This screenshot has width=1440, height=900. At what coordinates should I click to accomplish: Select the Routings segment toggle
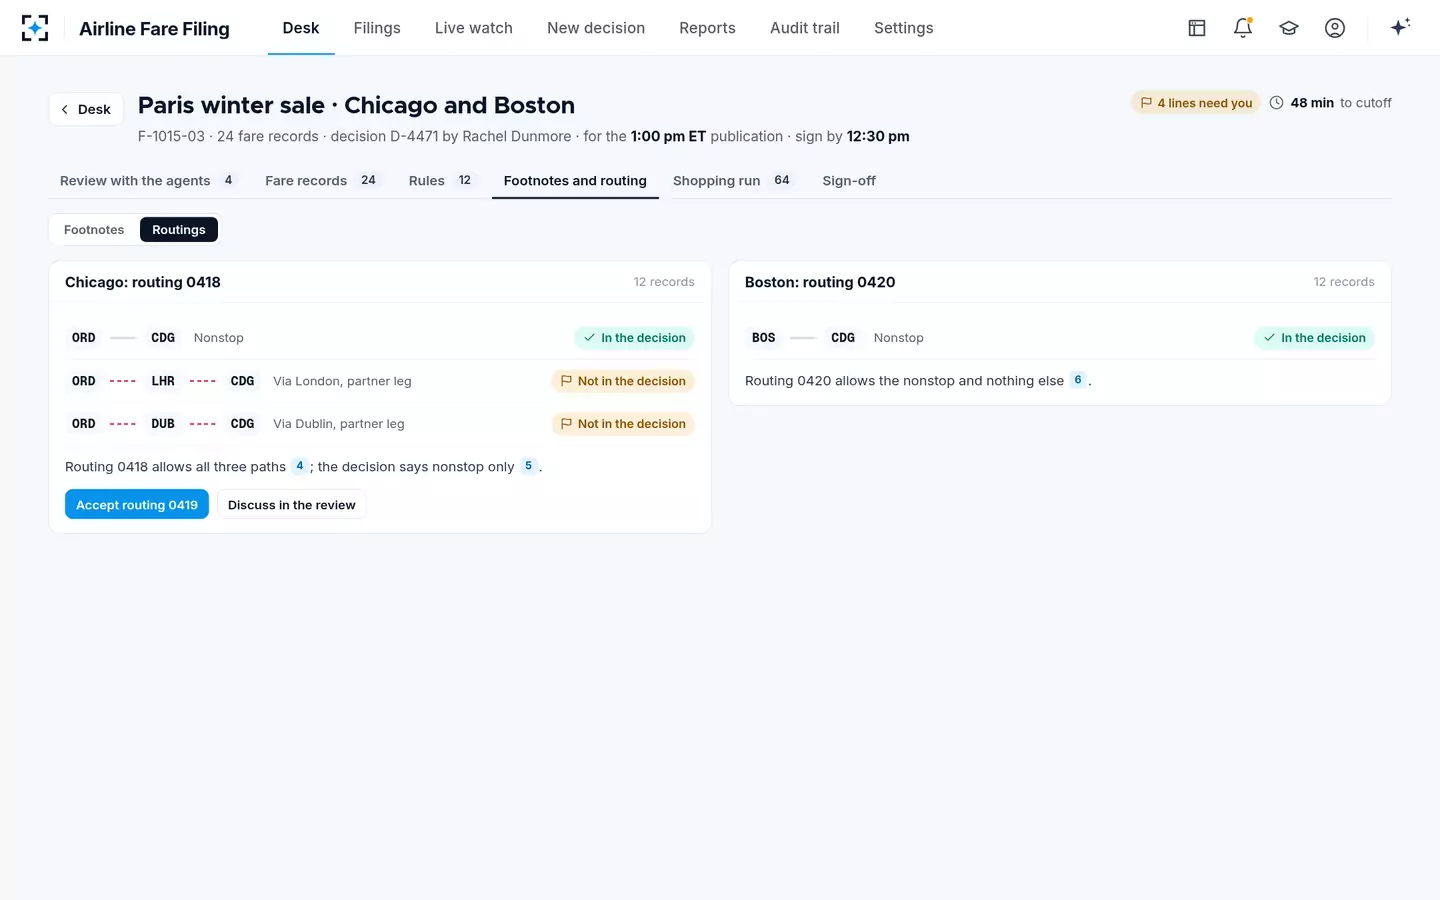(x=179, y=230)
